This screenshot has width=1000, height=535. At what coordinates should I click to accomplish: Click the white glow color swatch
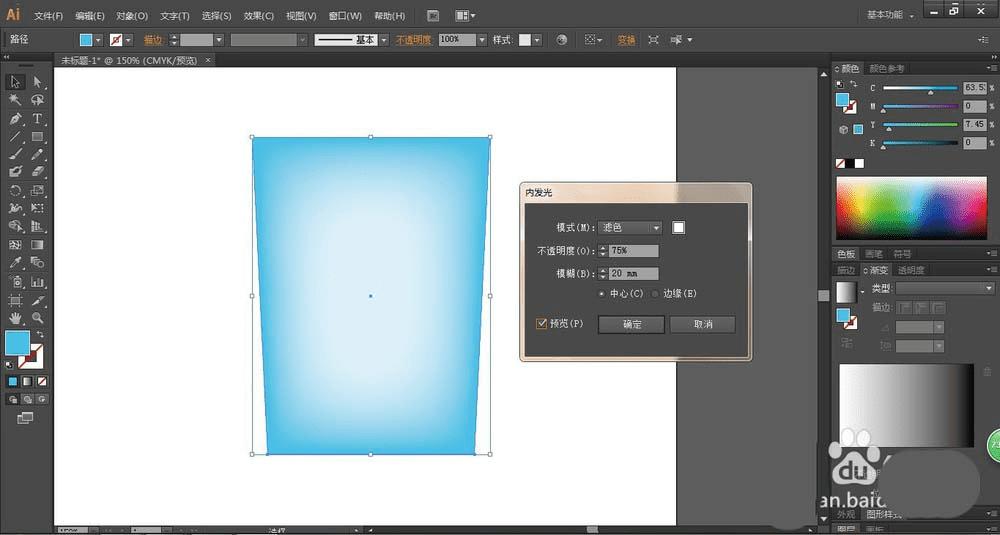coord(679,228)
